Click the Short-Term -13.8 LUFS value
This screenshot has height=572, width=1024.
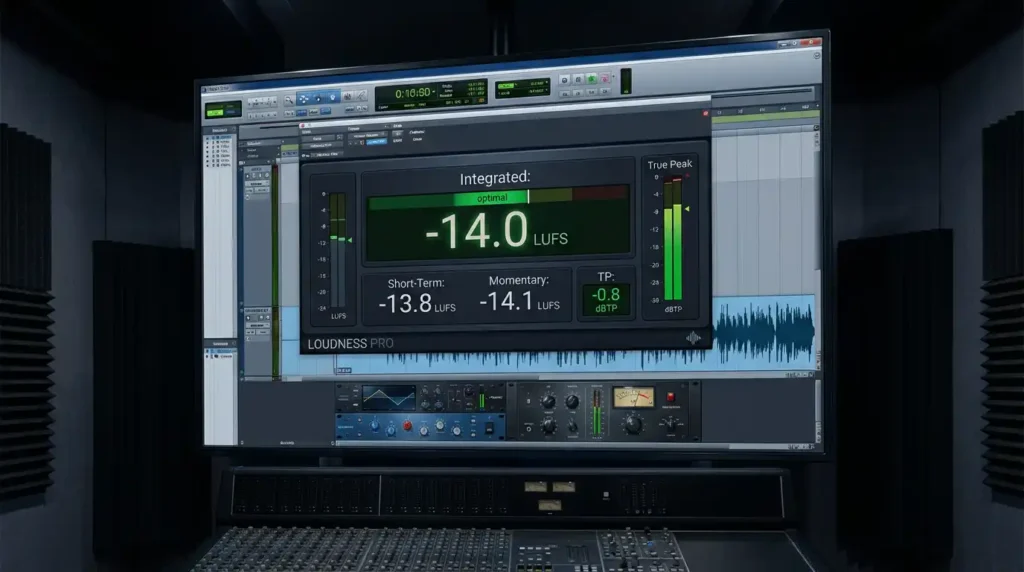point(417,303)
